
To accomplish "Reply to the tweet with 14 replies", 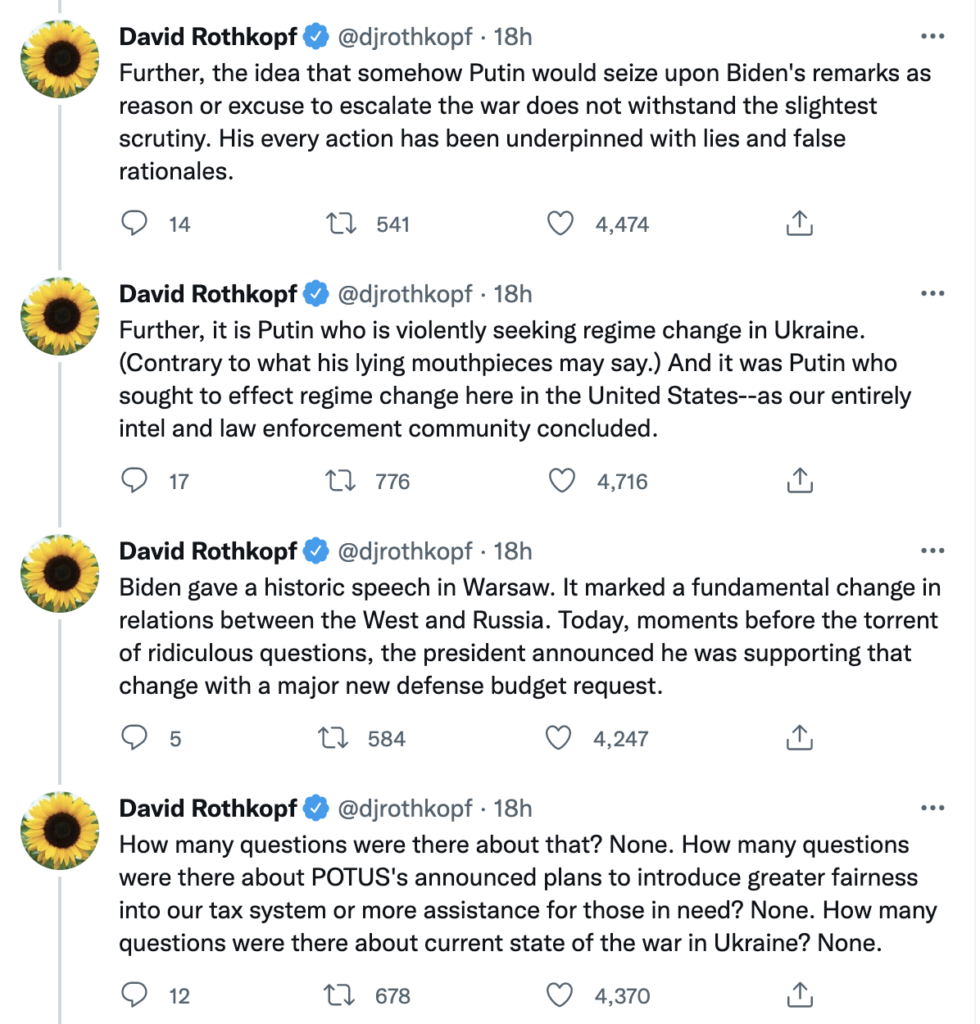I will (135, 224).
